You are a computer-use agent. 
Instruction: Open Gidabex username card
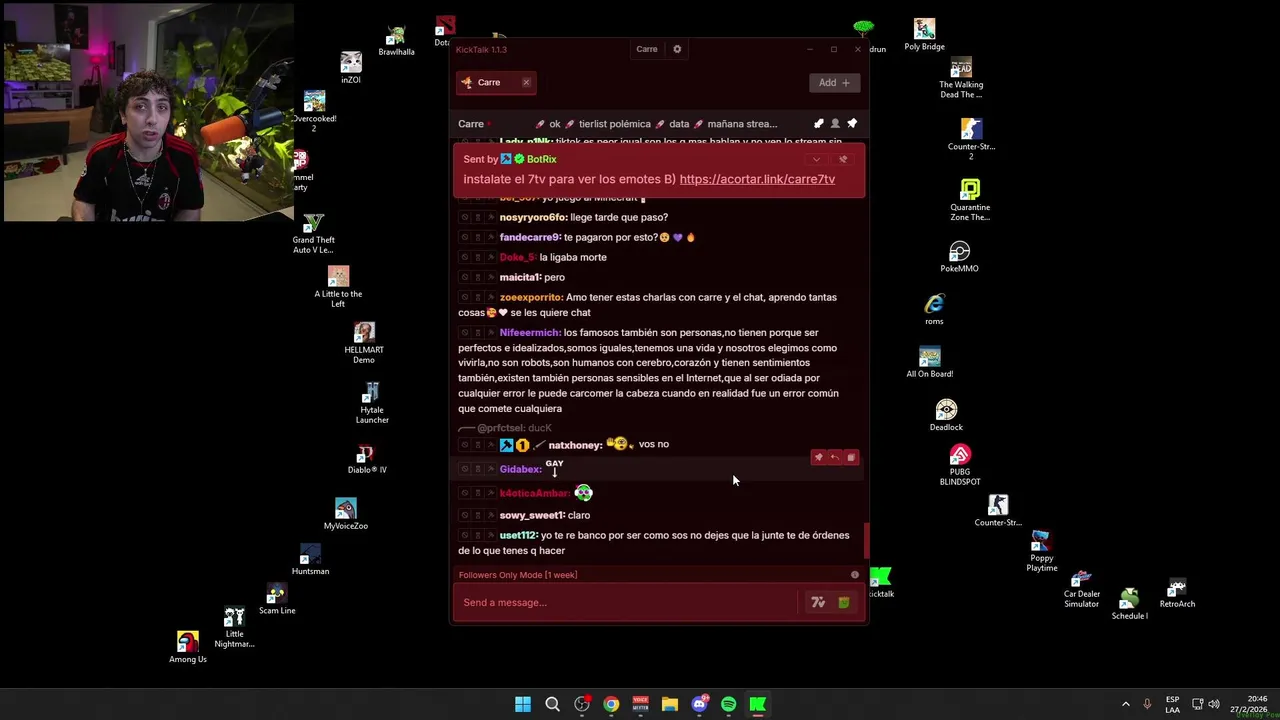click(520, 469)
